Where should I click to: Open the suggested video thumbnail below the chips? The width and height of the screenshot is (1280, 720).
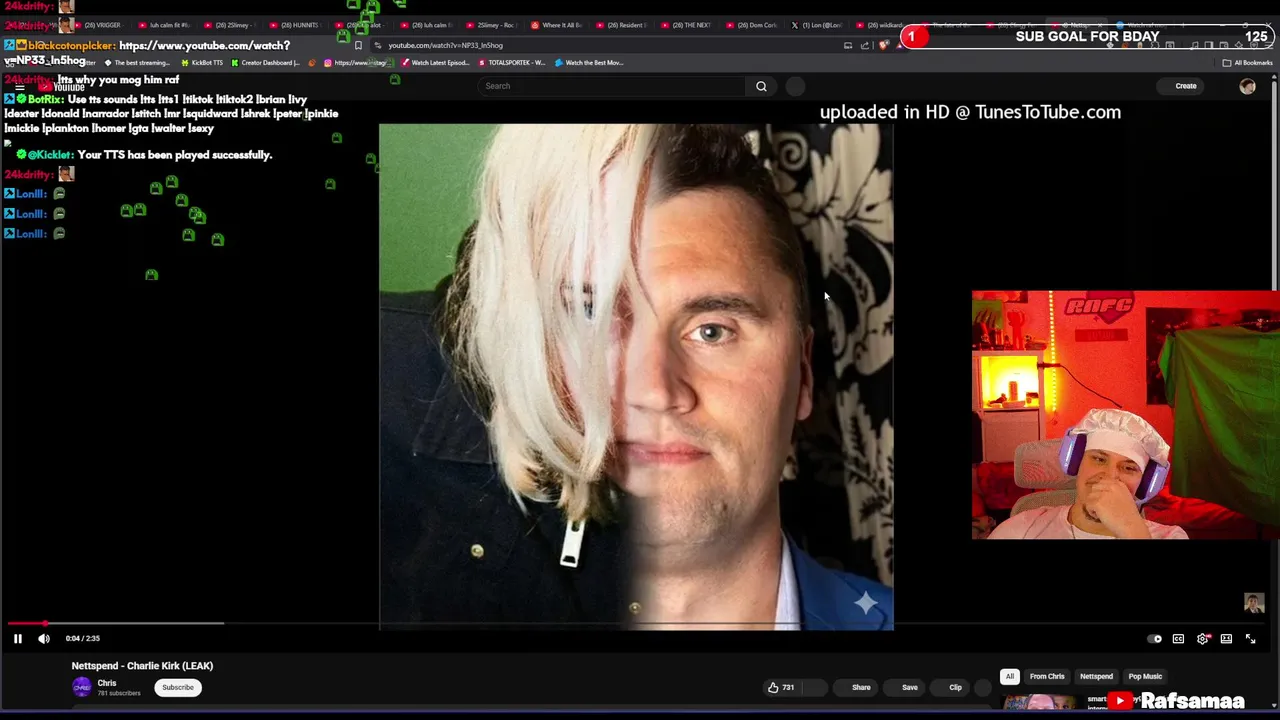click(x=1040, y=702)
